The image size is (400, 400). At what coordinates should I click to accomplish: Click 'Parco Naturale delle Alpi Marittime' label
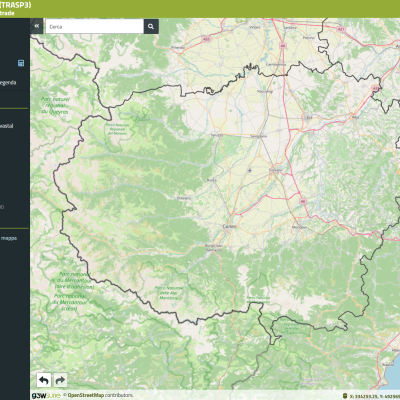169,293
